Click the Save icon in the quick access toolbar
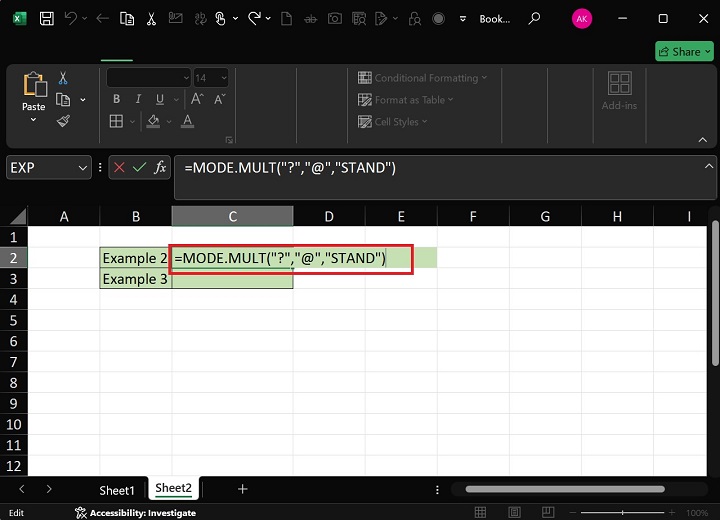Screen dimensions: 720x520 pos(46,19)
